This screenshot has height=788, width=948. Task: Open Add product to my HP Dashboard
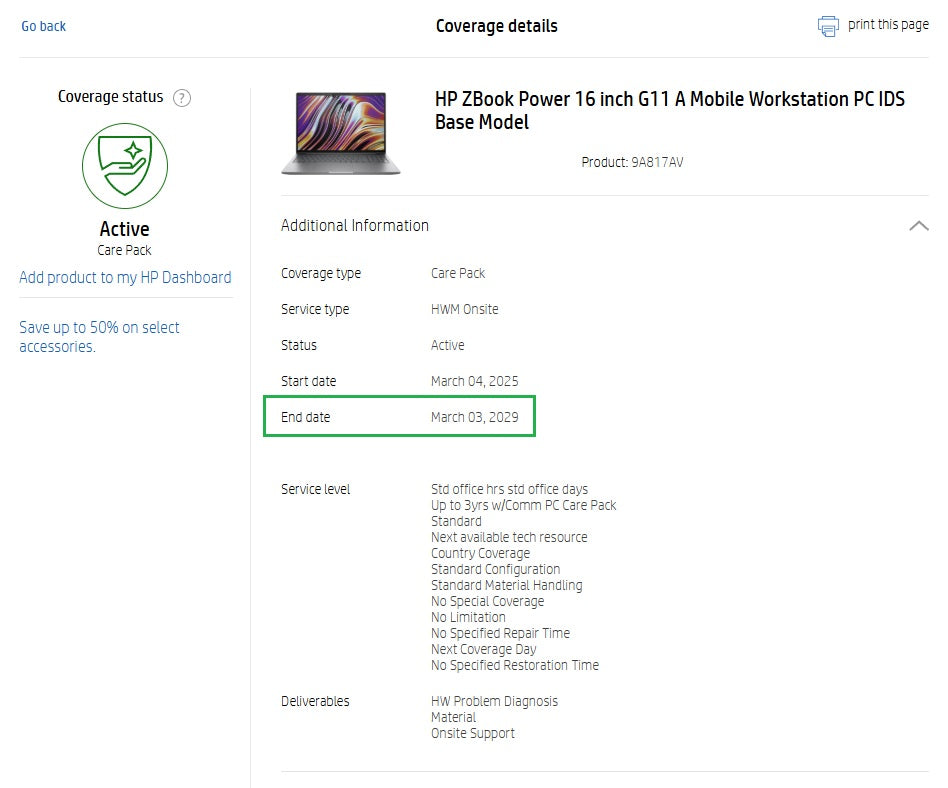[x=125, y=277]
